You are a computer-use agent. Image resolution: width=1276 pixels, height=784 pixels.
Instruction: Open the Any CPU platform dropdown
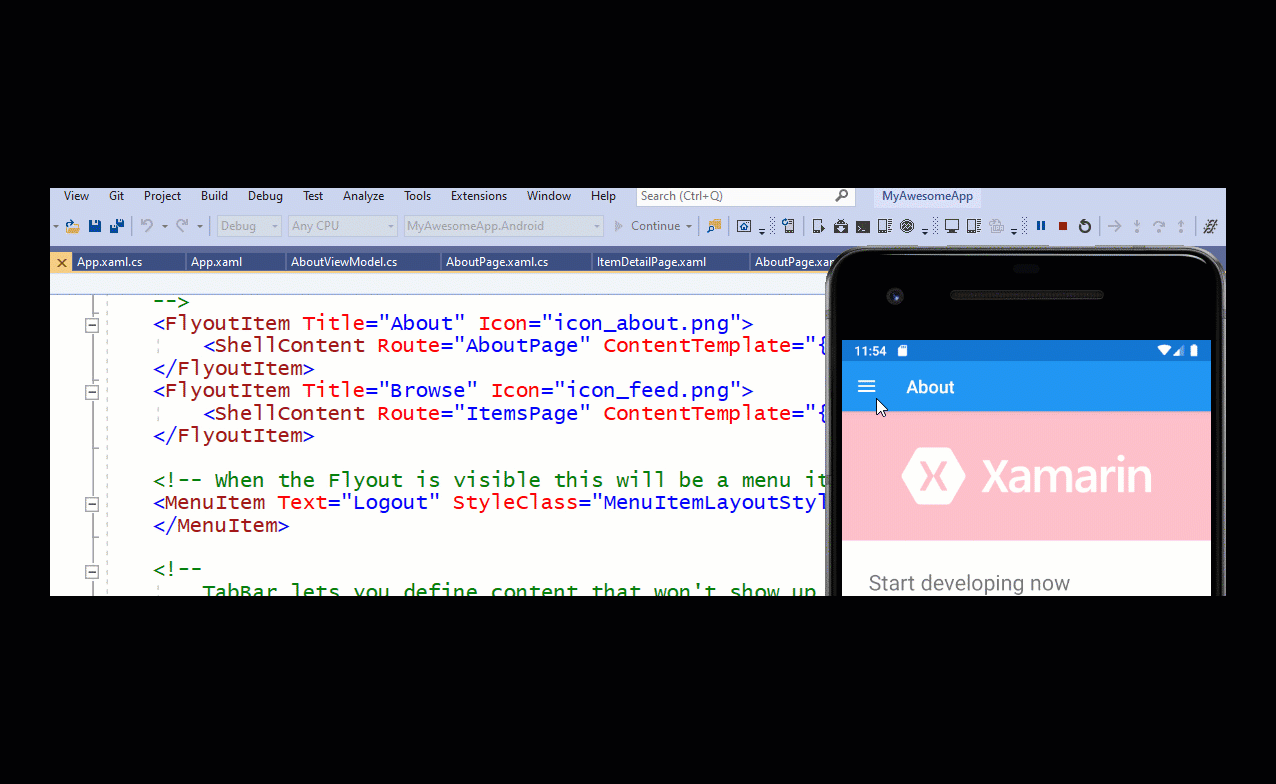coord(342,226)
